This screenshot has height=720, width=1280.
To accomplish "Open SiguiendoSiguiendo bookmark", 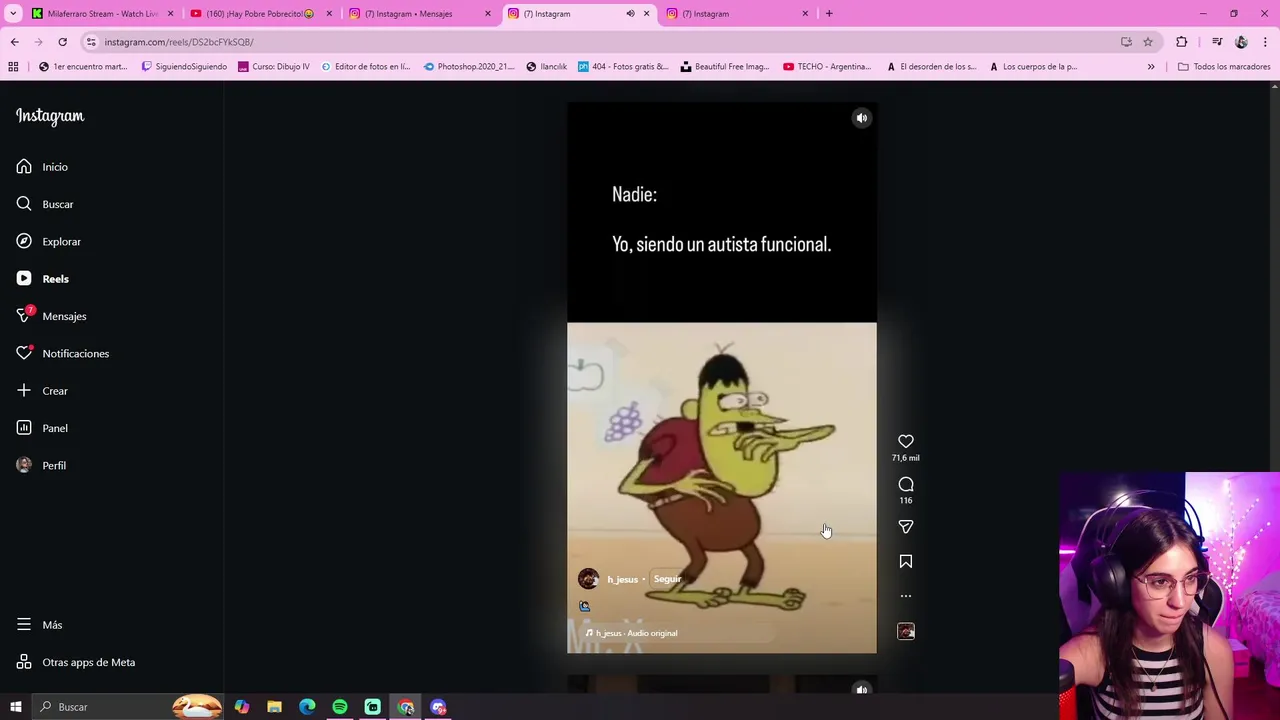I will tap(184, 67).
